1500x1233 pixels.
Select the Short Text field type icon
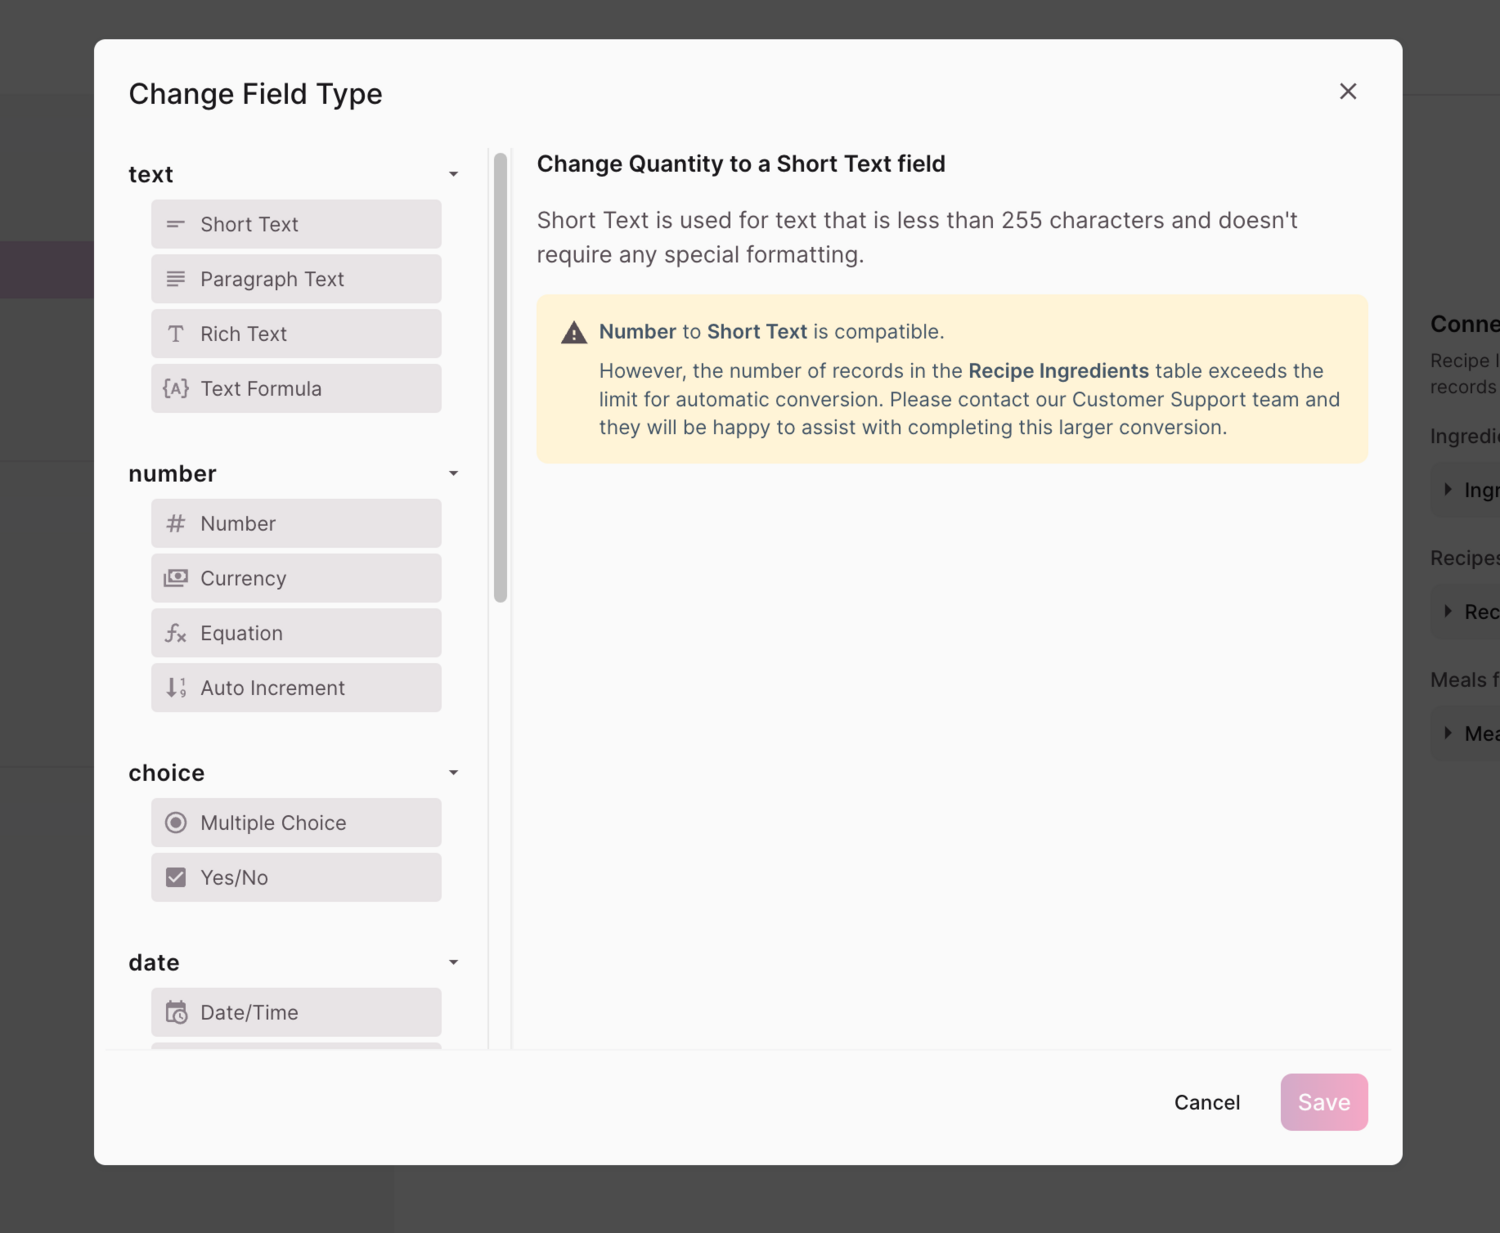pos(176,224)
